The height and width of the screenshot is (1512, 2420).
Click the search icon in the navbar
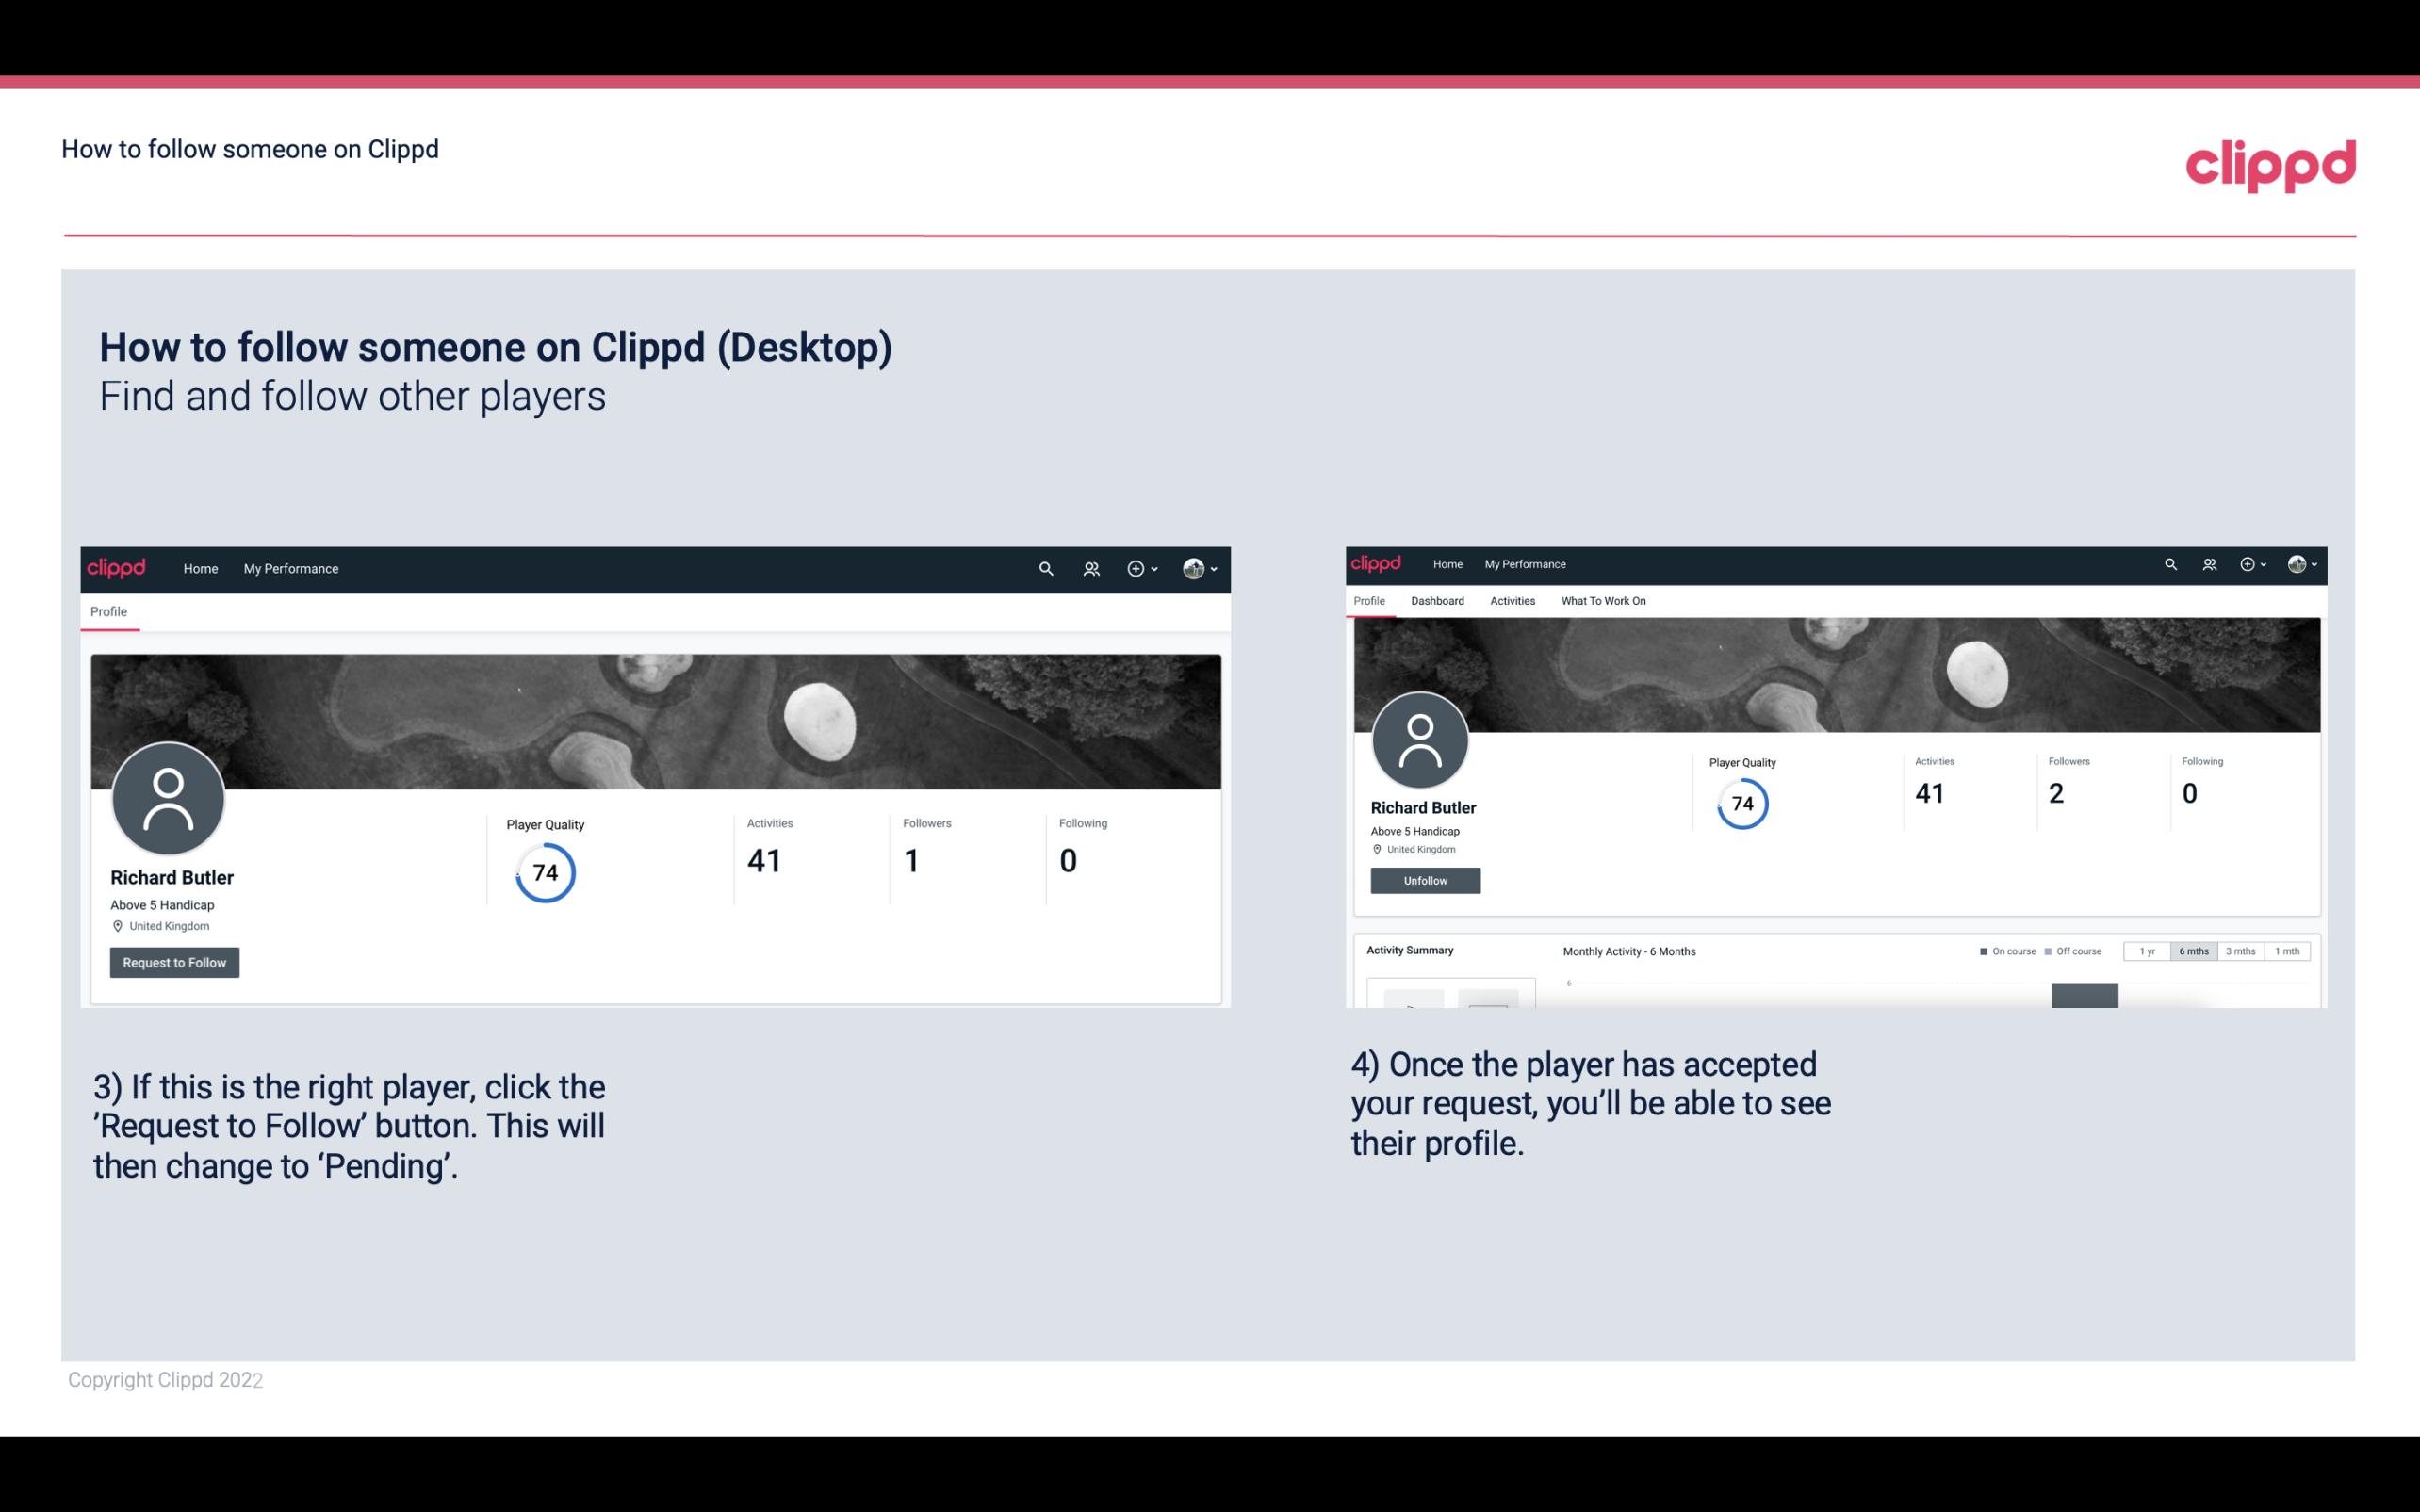(x=1047, y=570)
